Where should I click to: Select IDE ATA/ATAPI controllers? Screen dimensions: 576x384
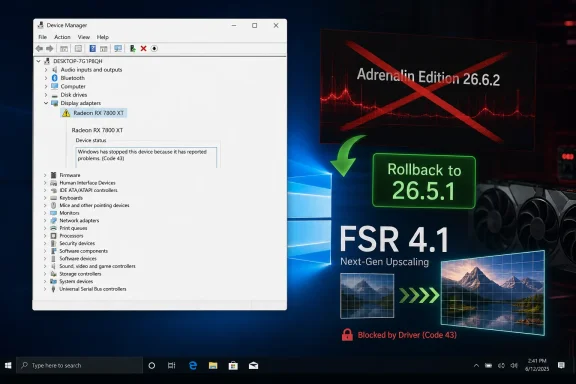[x=89, y=190]
